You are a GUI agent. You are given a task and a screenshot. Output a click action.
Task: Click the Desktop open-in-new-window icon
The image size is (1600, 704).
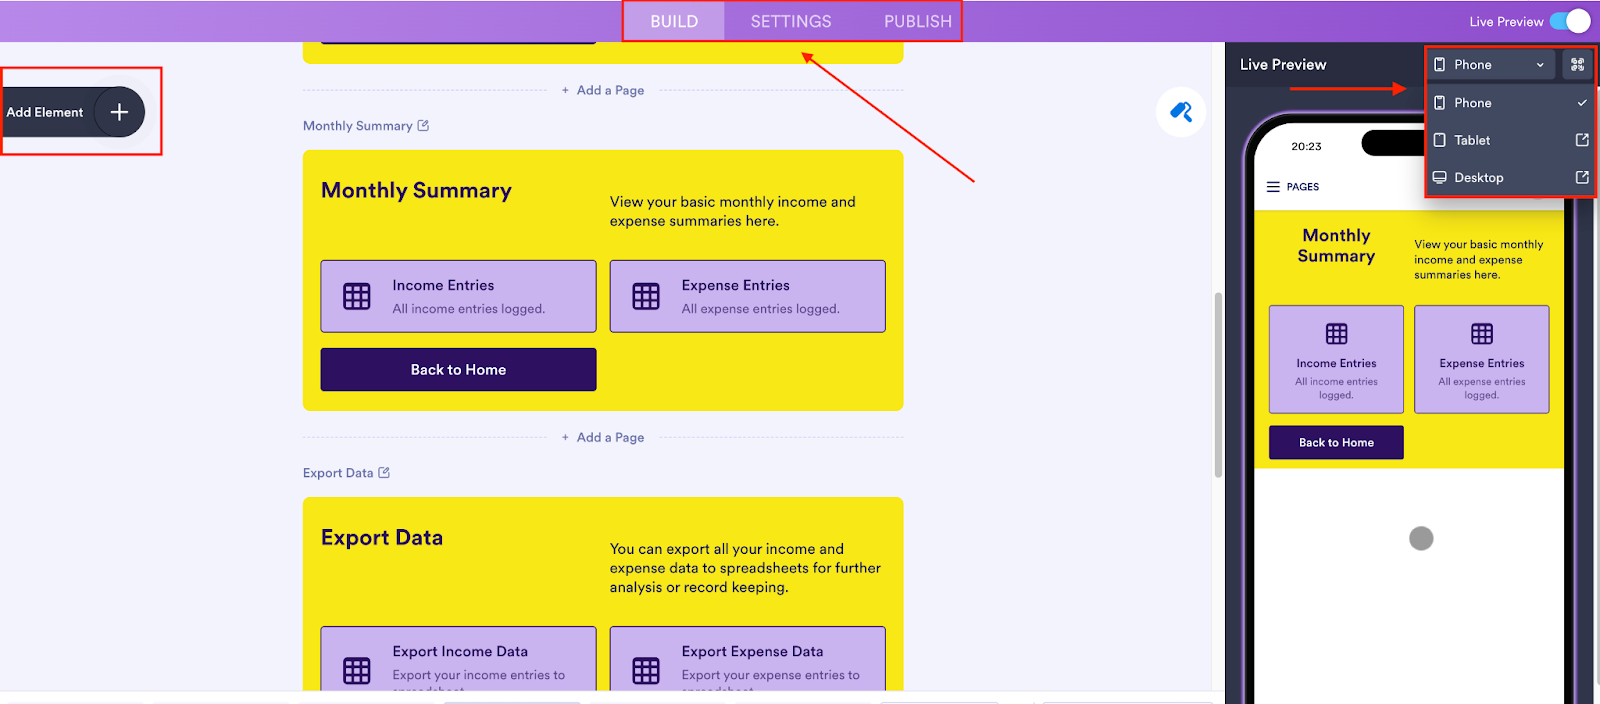(x=1582, y=177)
